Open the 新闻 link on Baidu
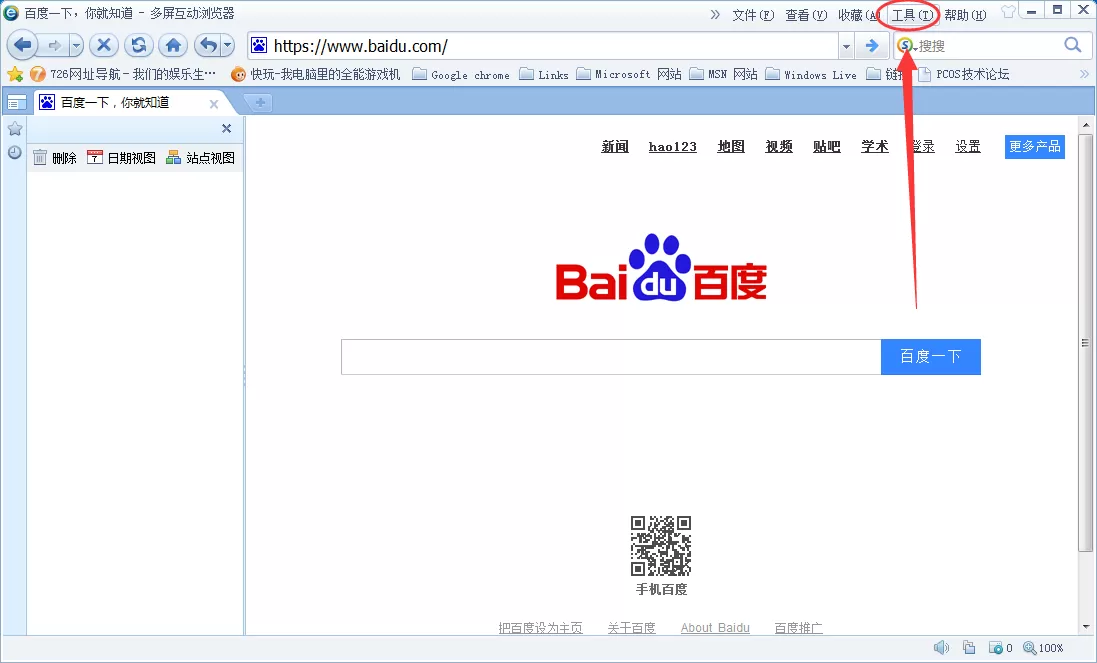 coord(615,146)
